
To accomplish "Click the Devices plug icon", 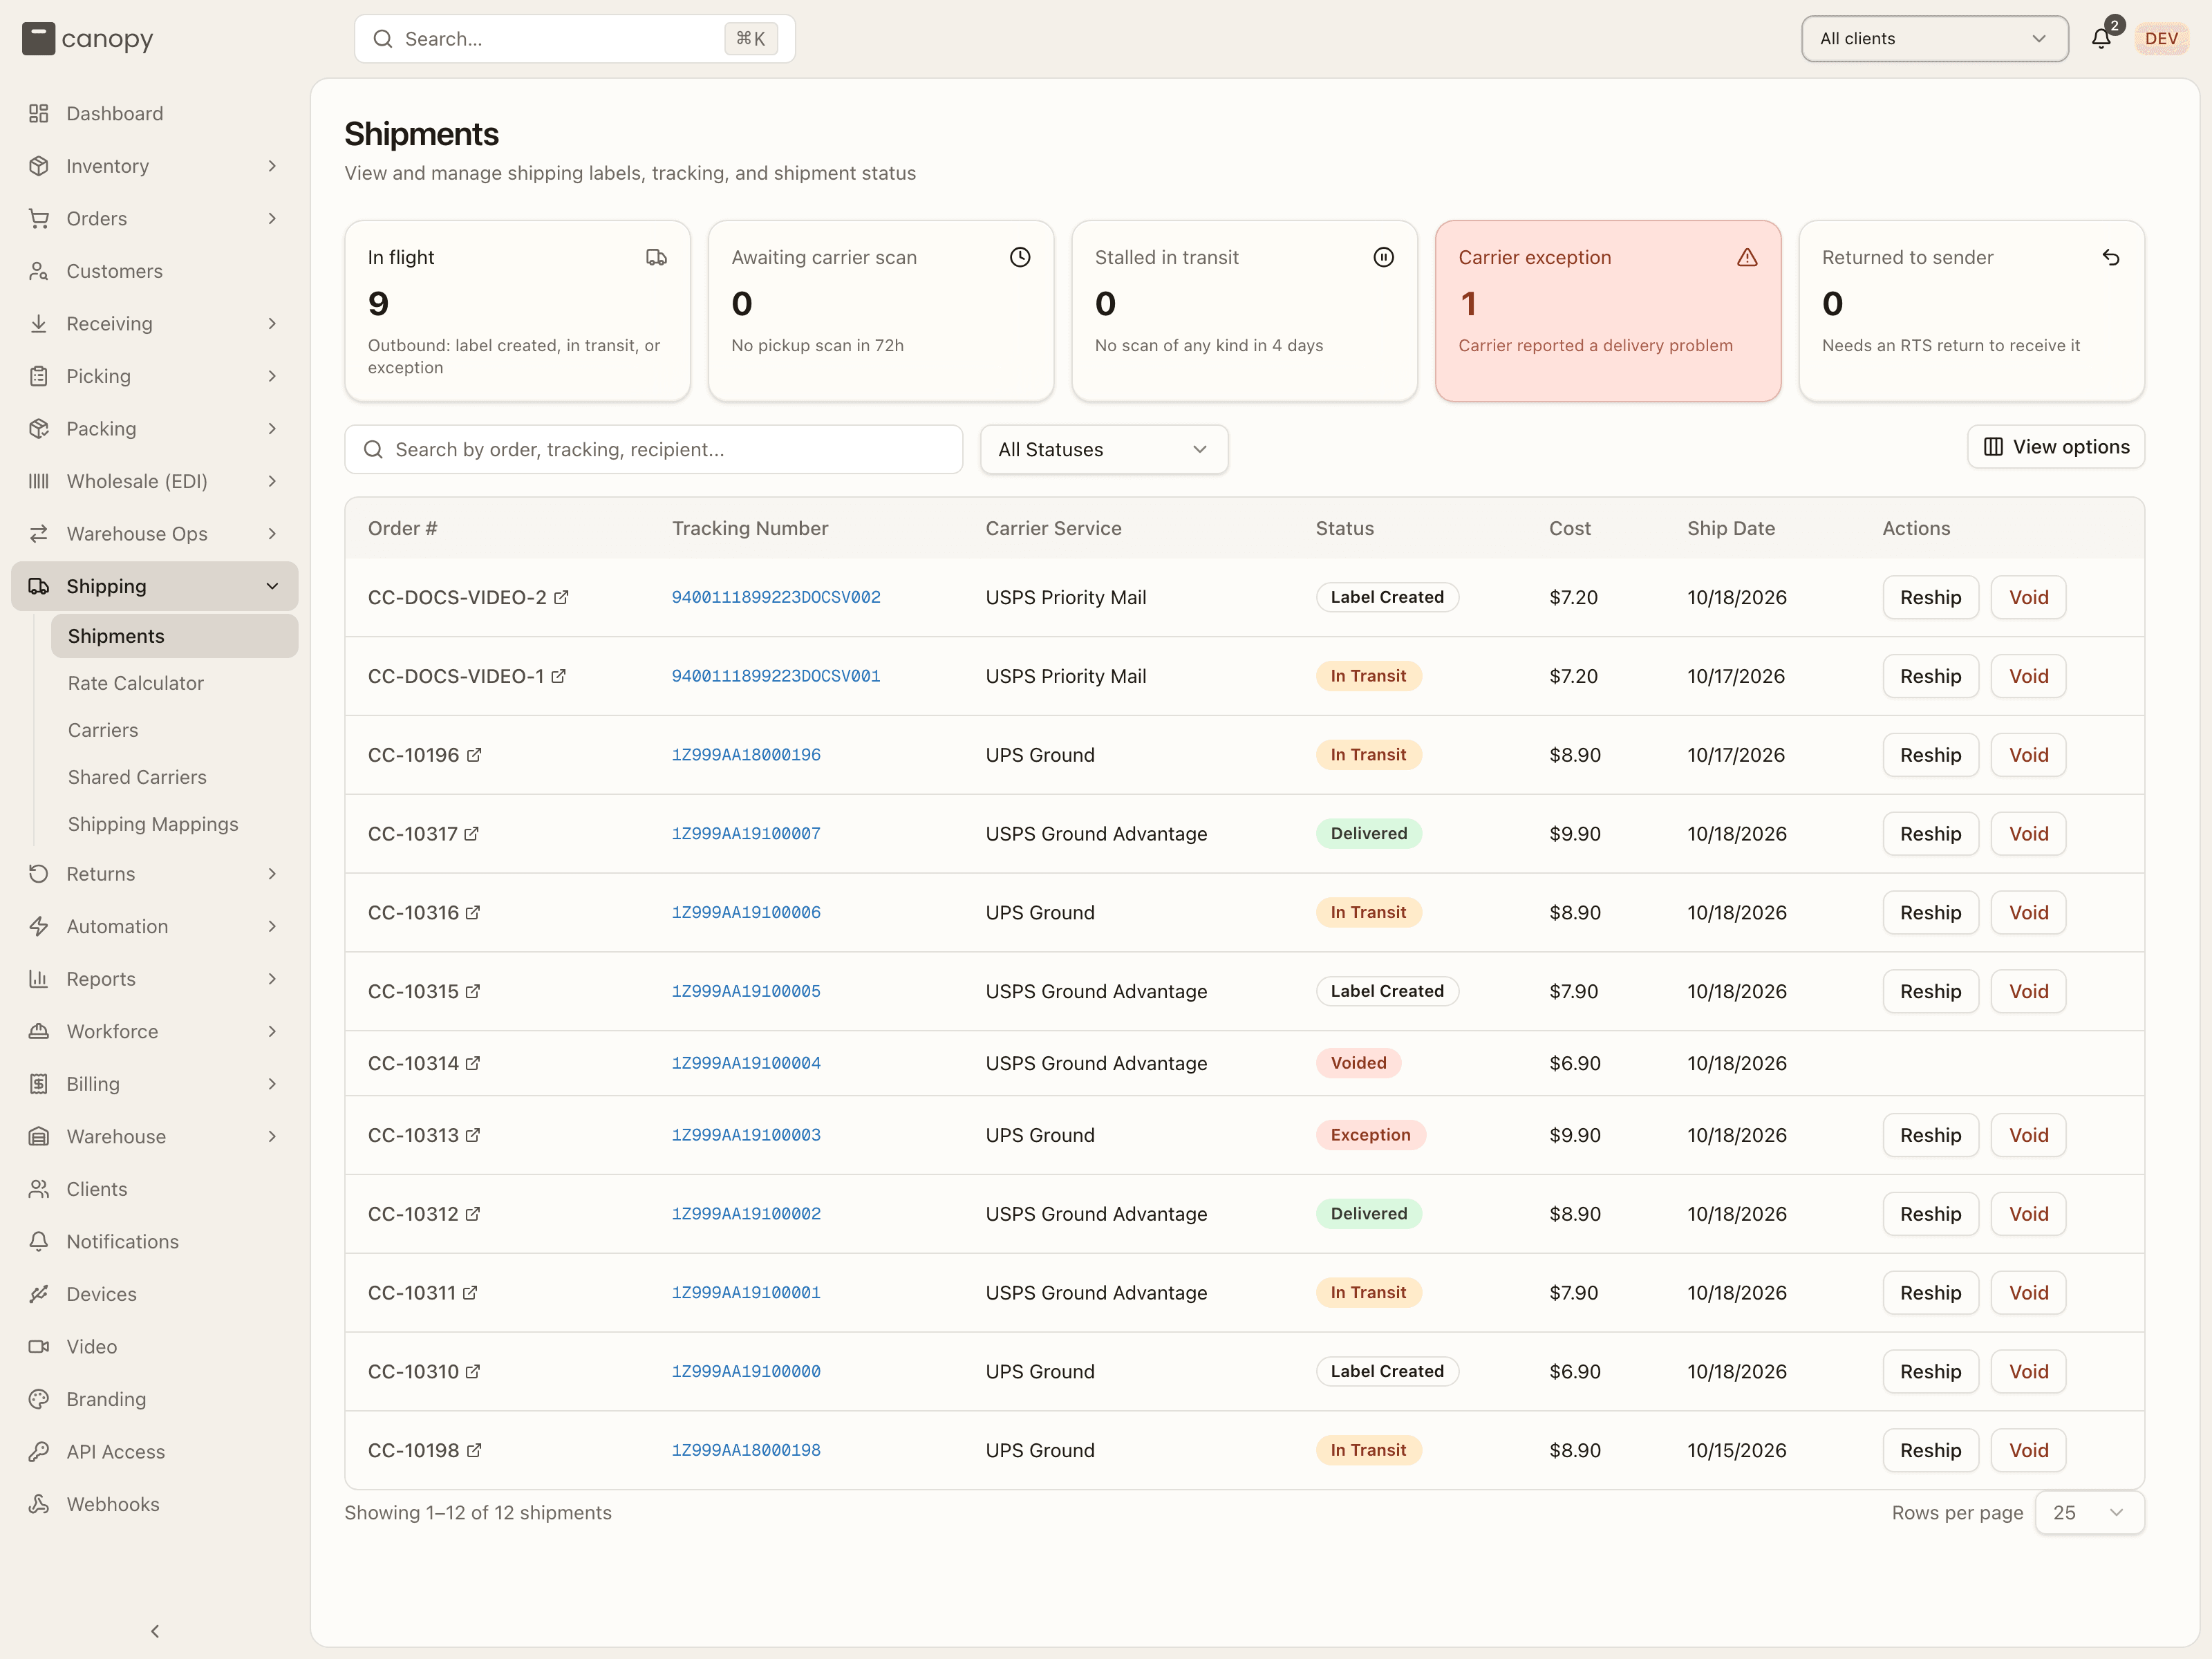I will pyautogui.click(x=39, y=1294).
